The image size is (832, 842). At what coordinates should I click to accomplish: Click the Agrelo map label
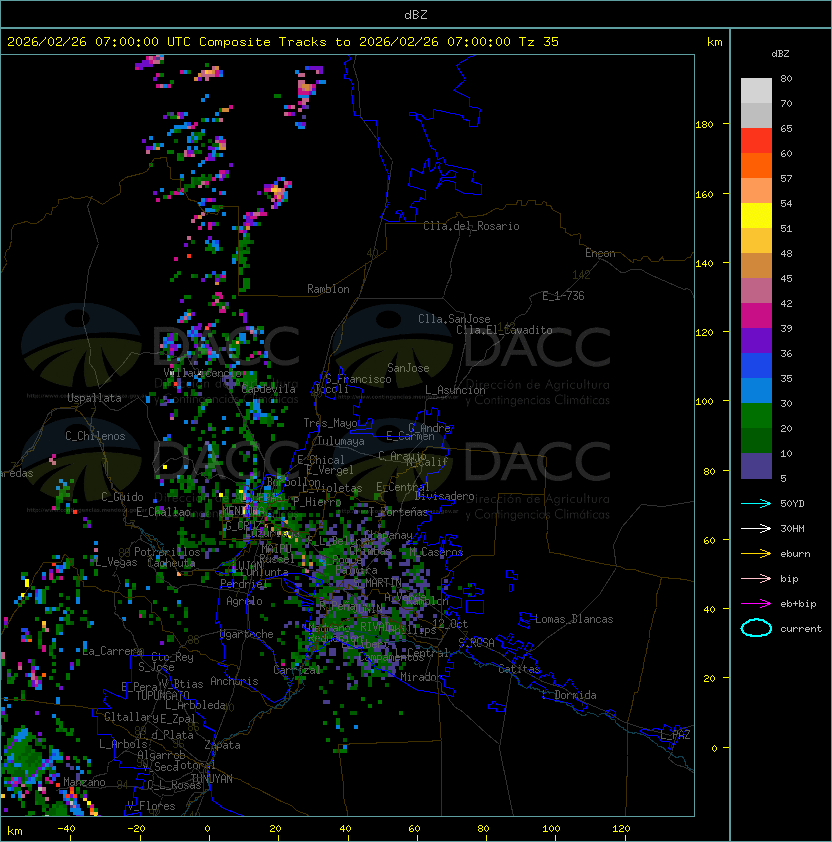click(x=244, y=601)
